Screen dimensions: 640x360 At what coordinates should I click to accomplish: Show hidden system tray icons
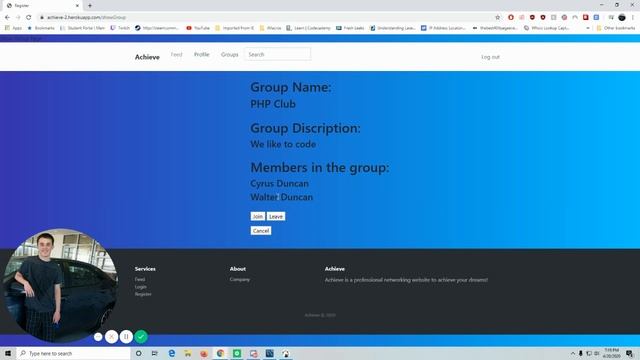tap(573, 353)
